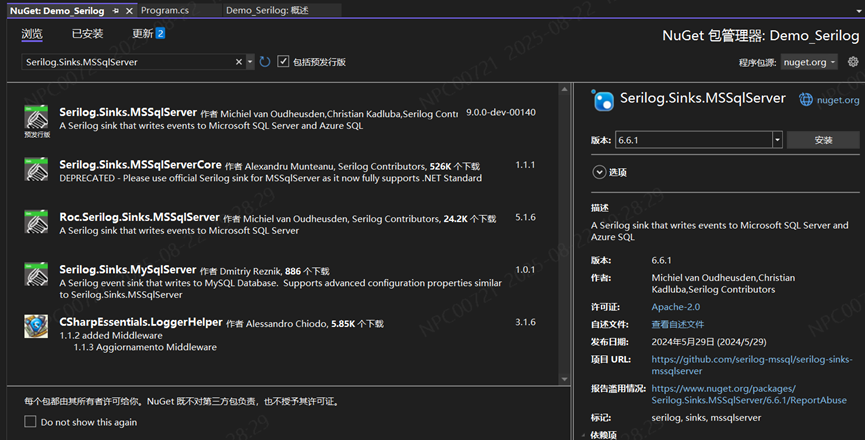The width and height of the screenshot is (865, 440).
Task: Open NuGet settings gear
Action: (x=853, y=62)
